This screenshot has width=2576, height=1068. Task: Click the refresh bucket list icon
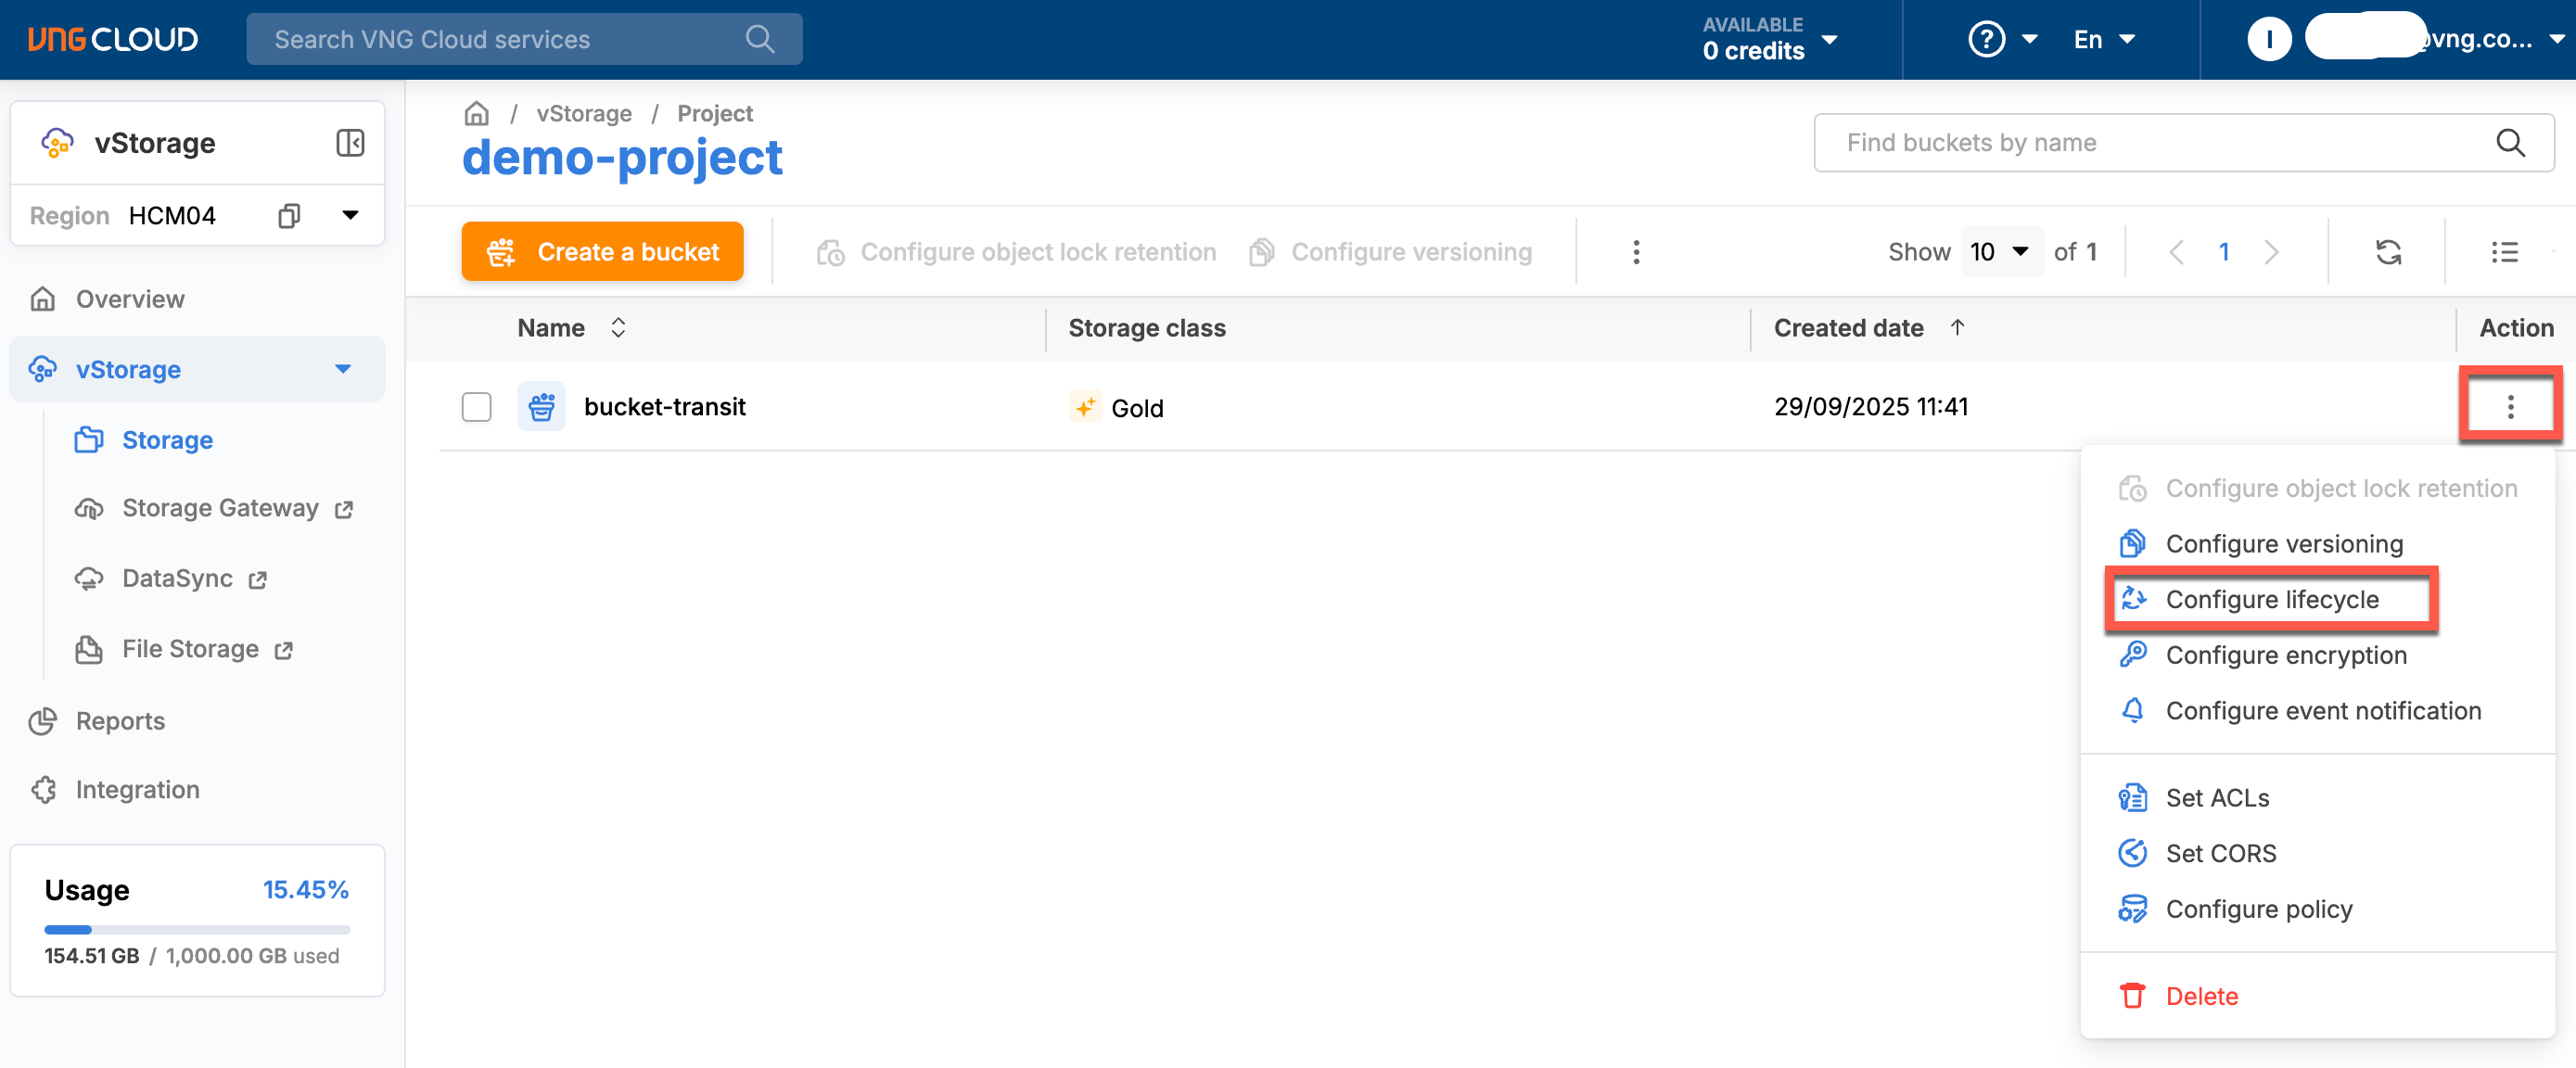point(2388,252)
